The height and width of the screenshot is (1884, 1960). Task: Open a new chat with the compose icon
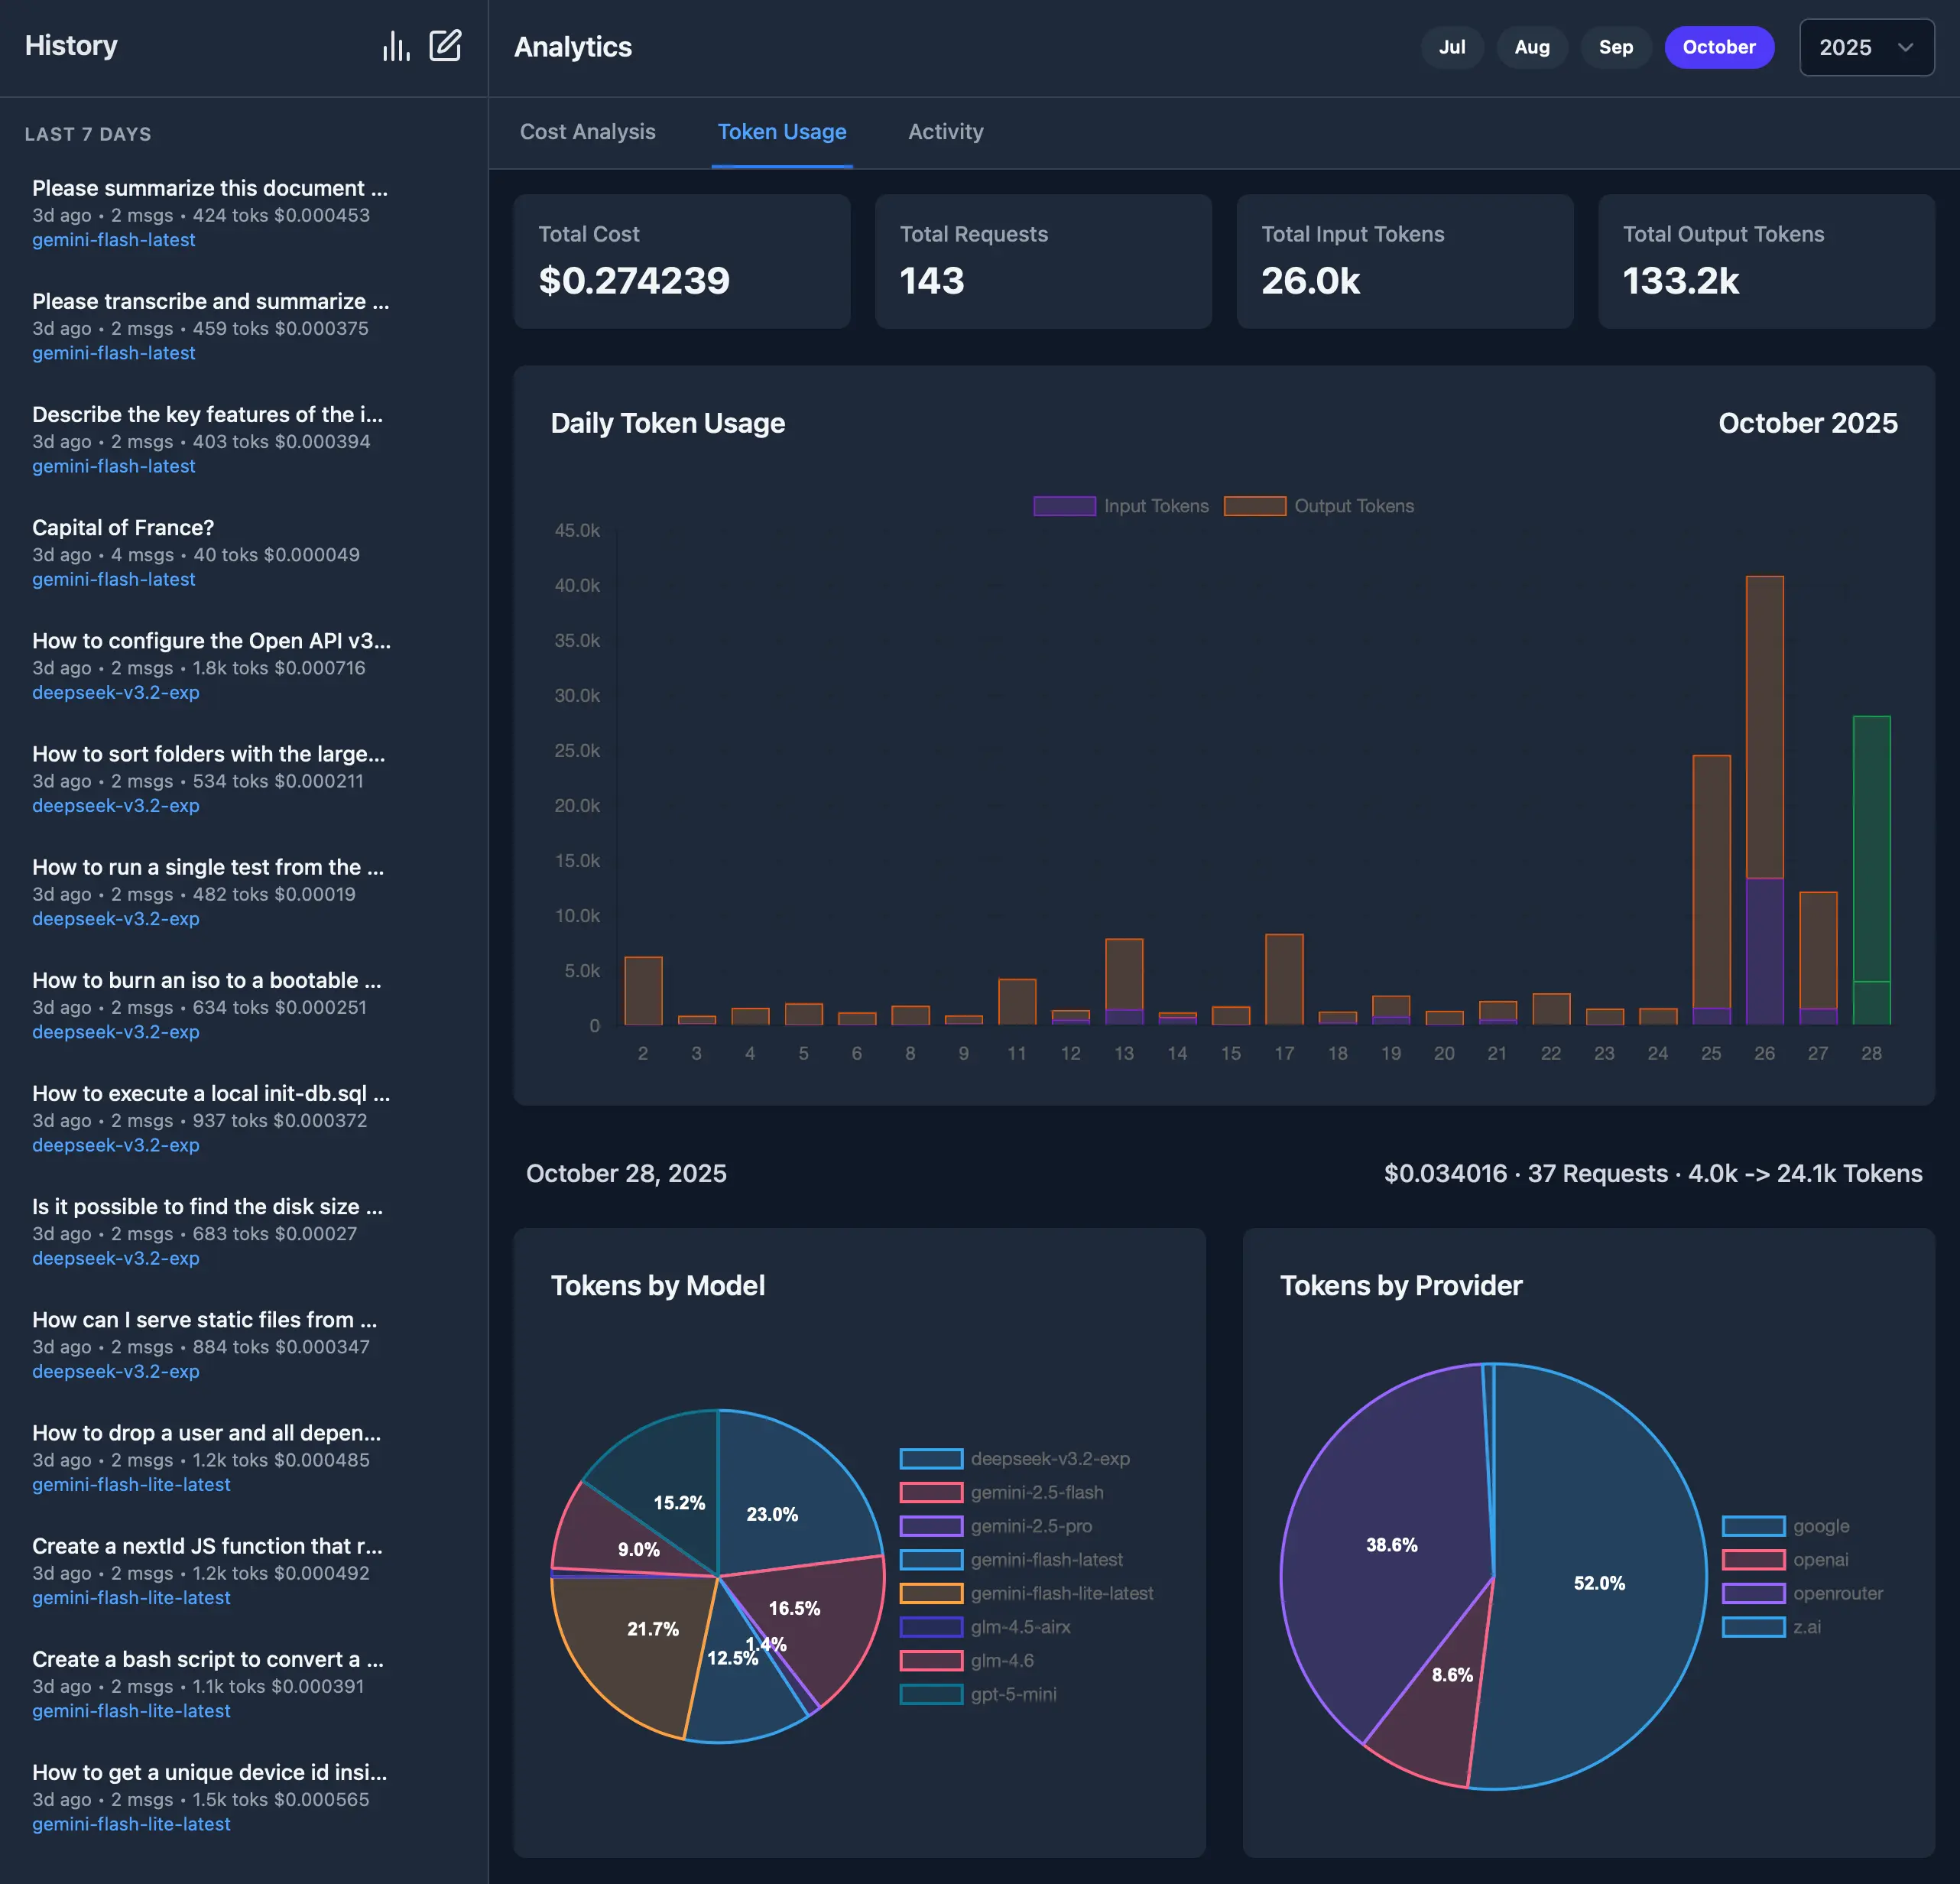coord(446,46)
